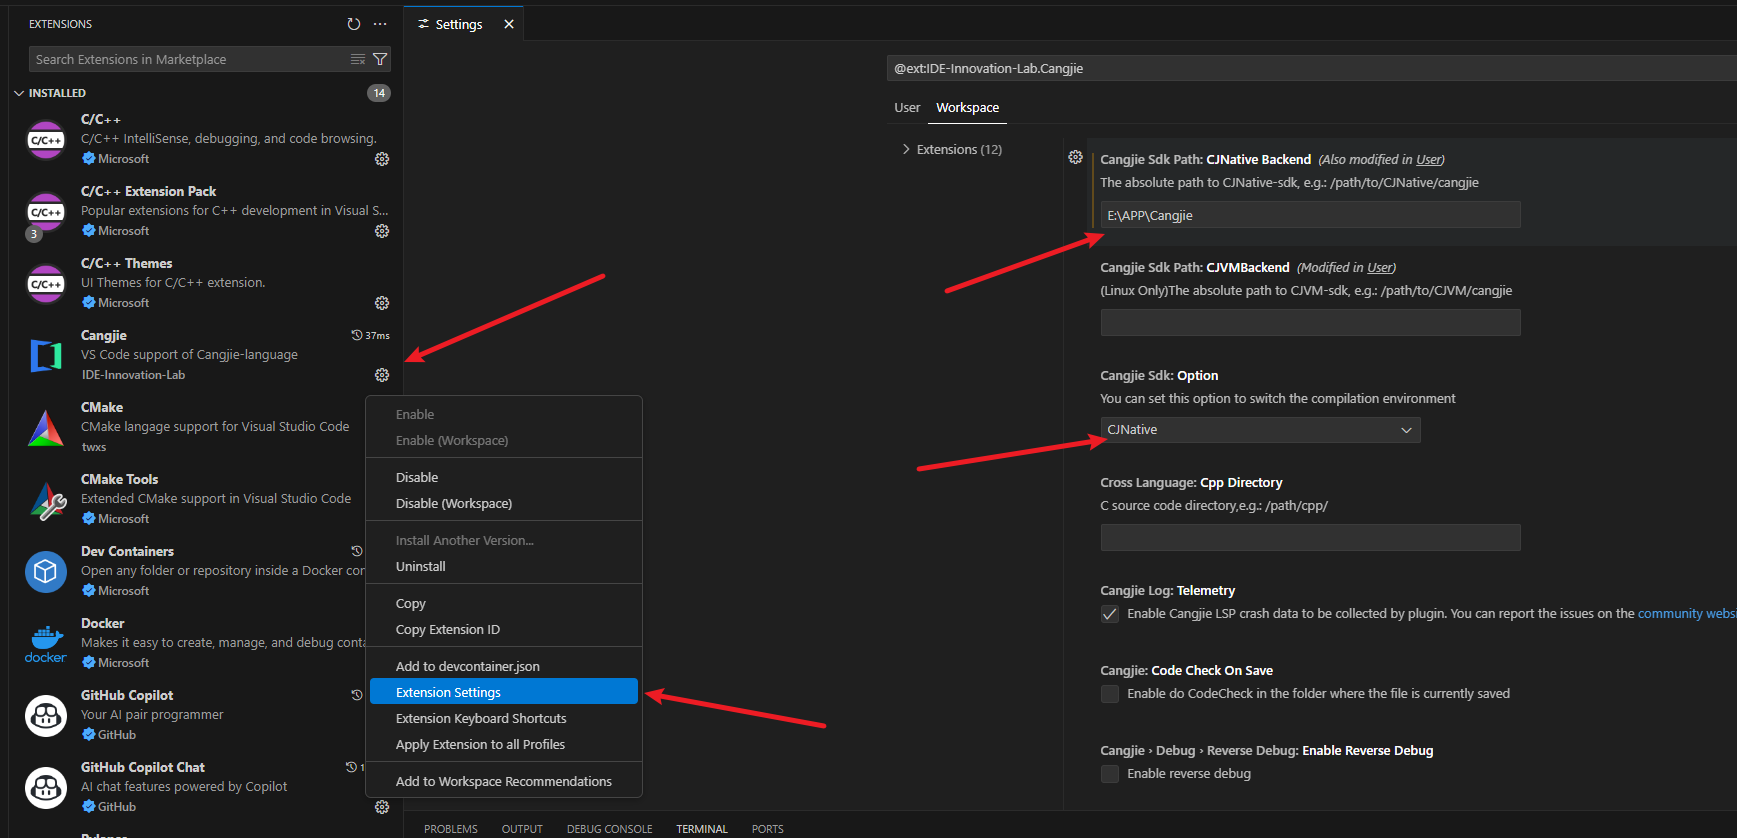Open the DEBUG CONSOLE panel tab

coord(609,829)
